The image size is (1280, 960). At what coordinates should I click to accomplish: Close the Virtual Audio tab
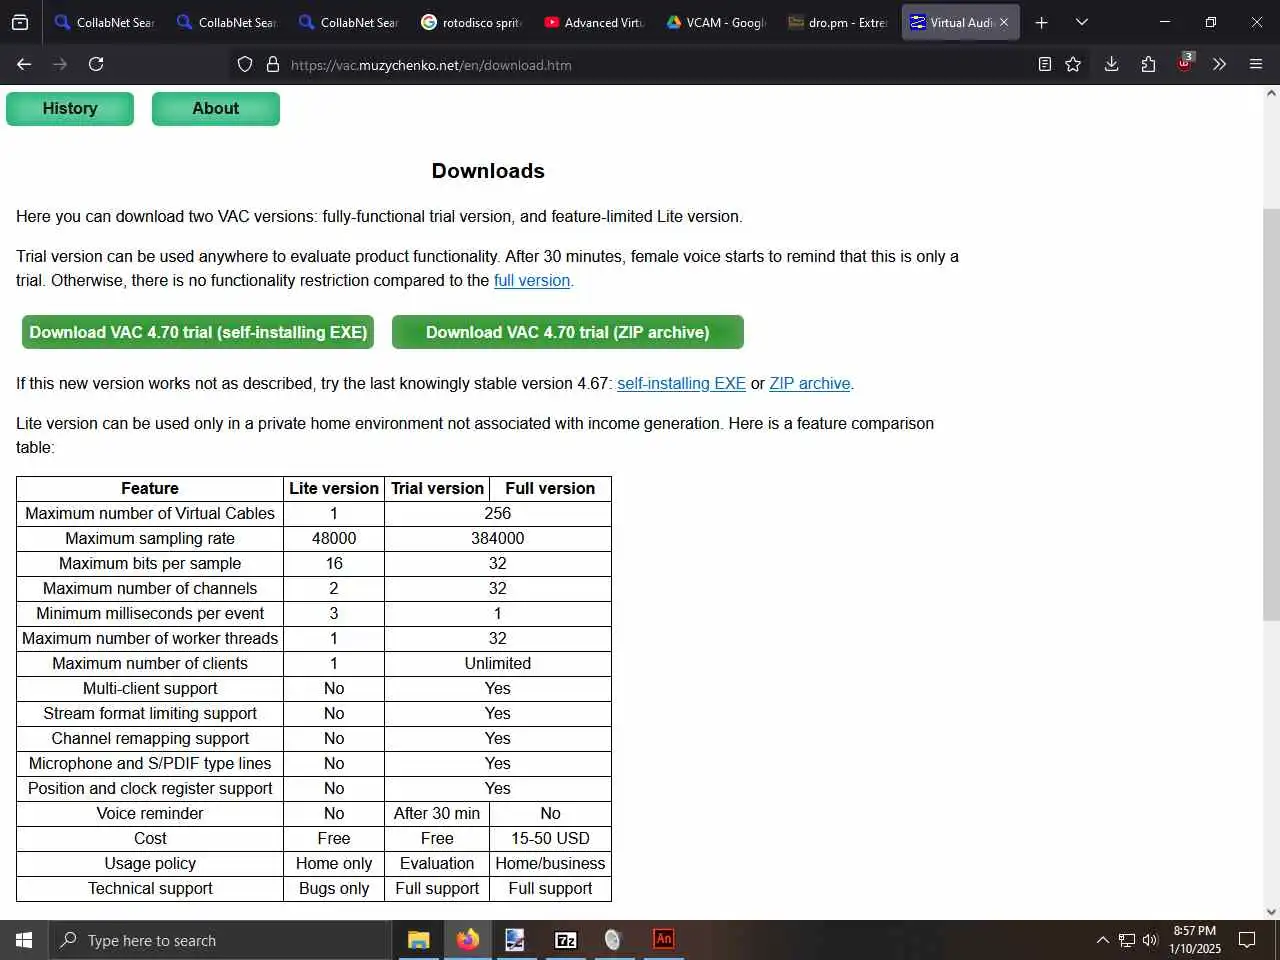1004,22
